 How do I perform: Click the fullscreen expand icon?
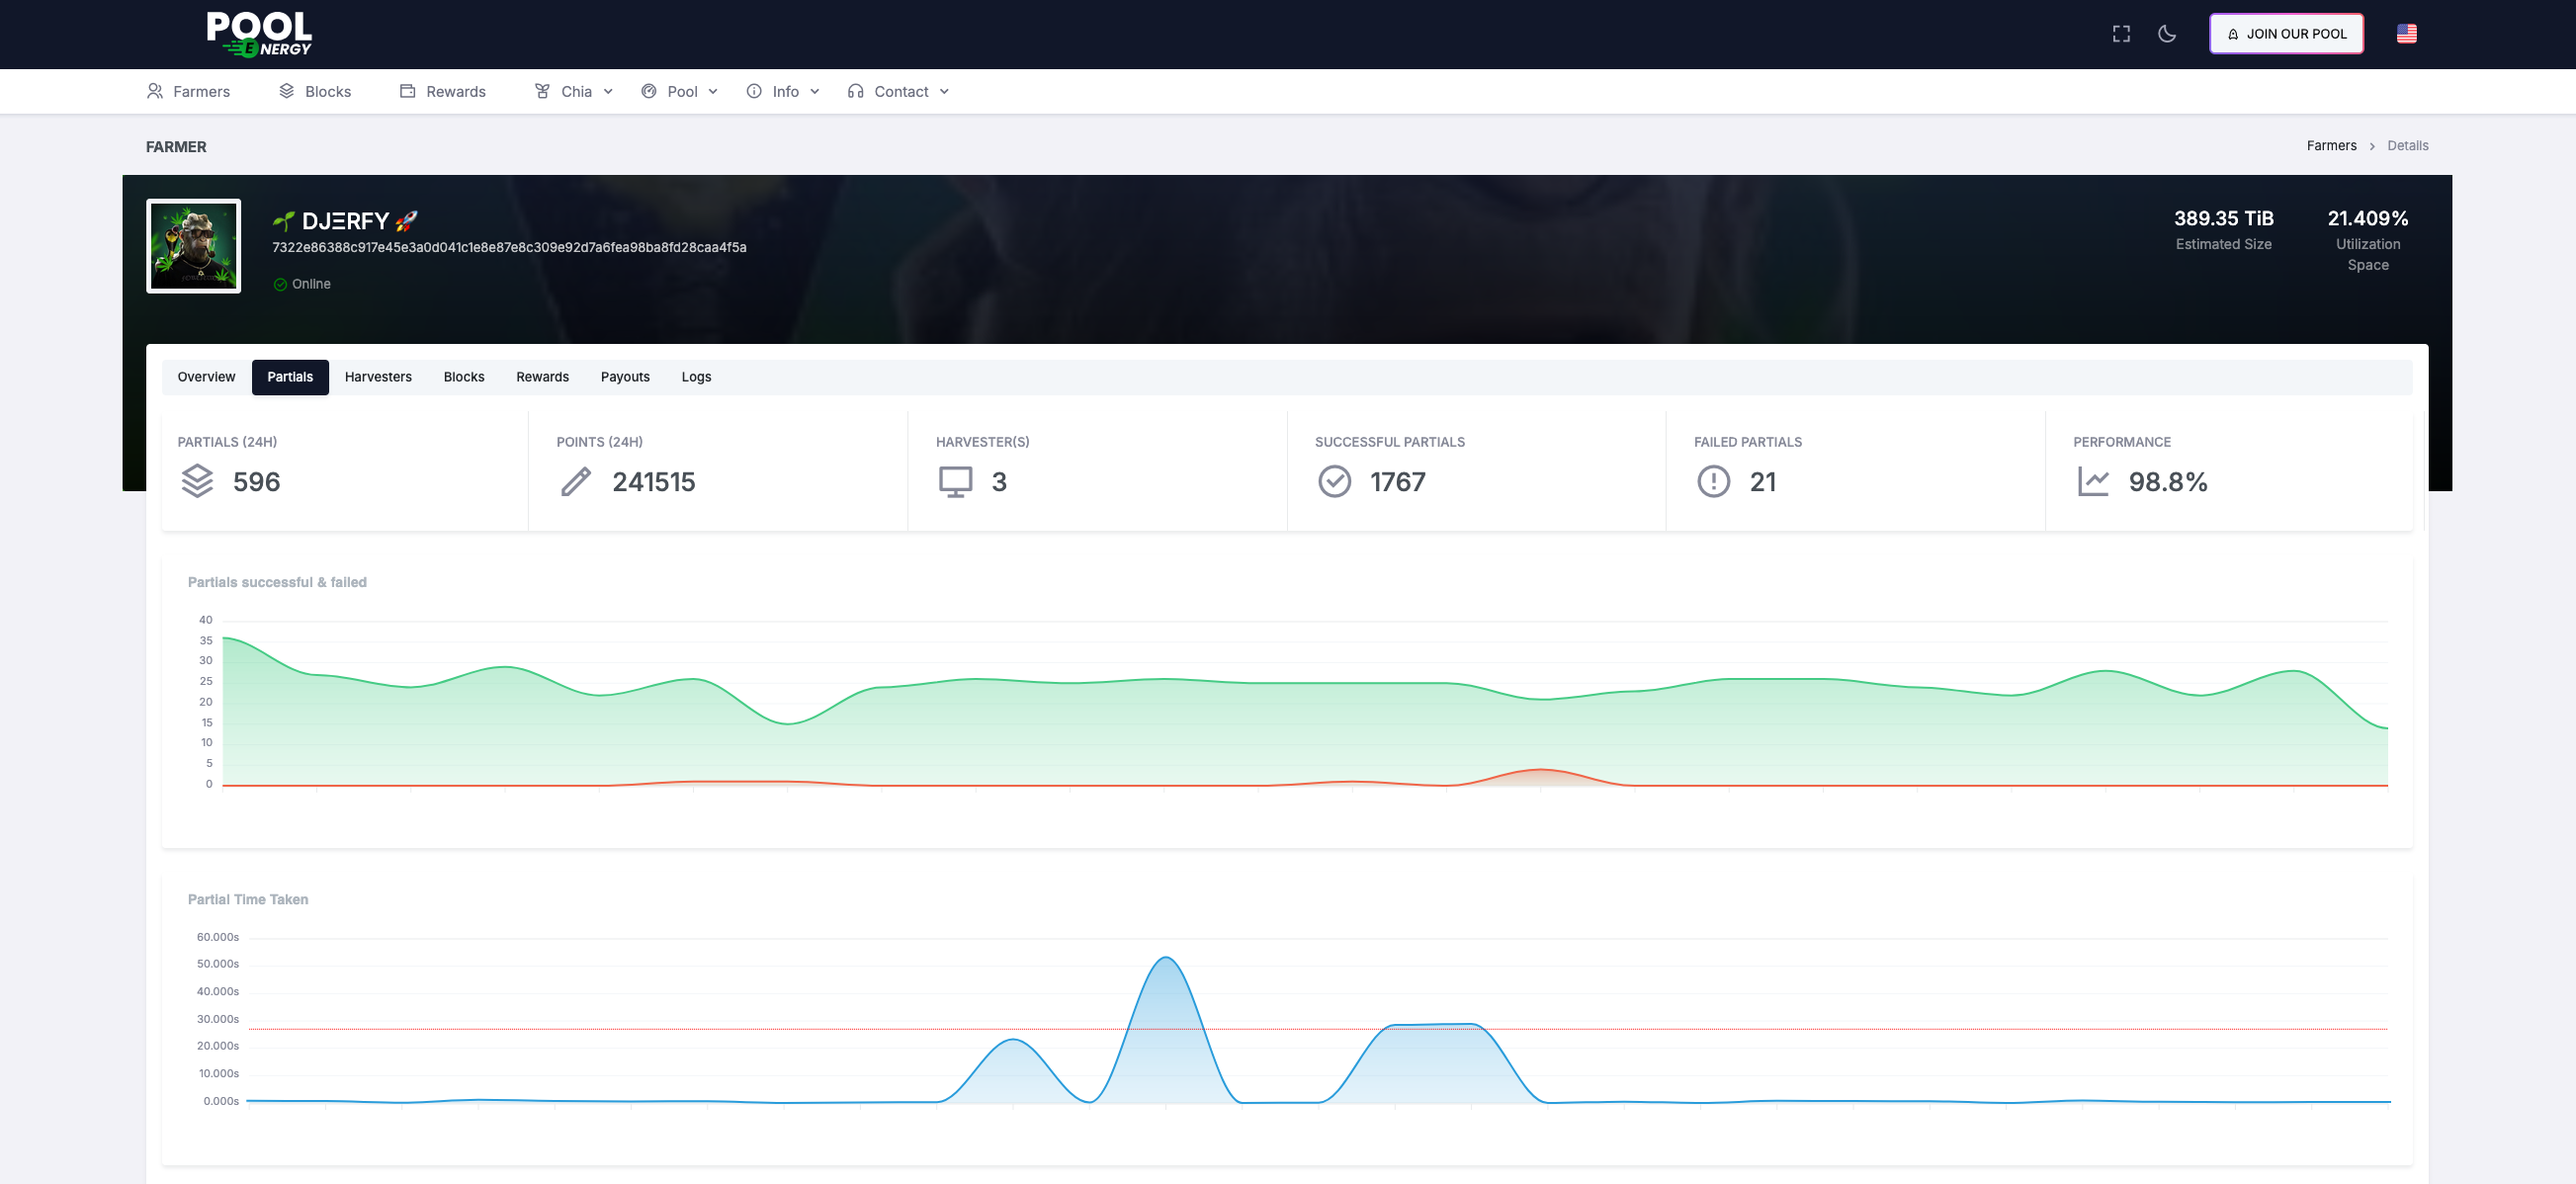[x=2121, y=34]
